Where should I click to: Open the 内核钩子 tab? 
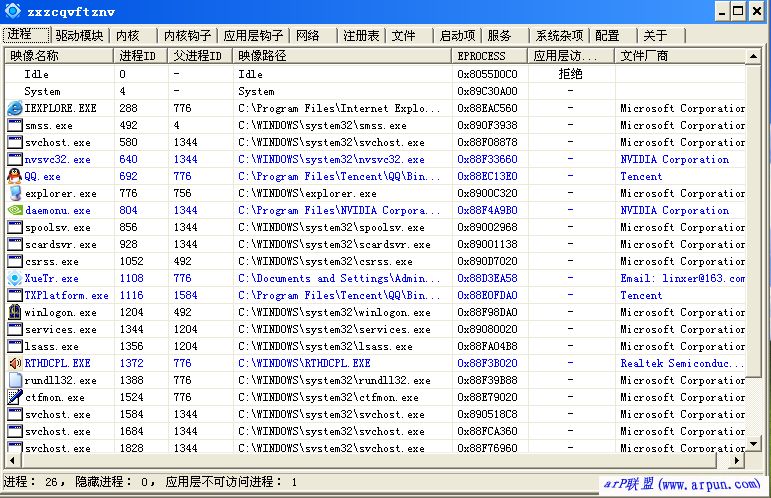(187, 35)
